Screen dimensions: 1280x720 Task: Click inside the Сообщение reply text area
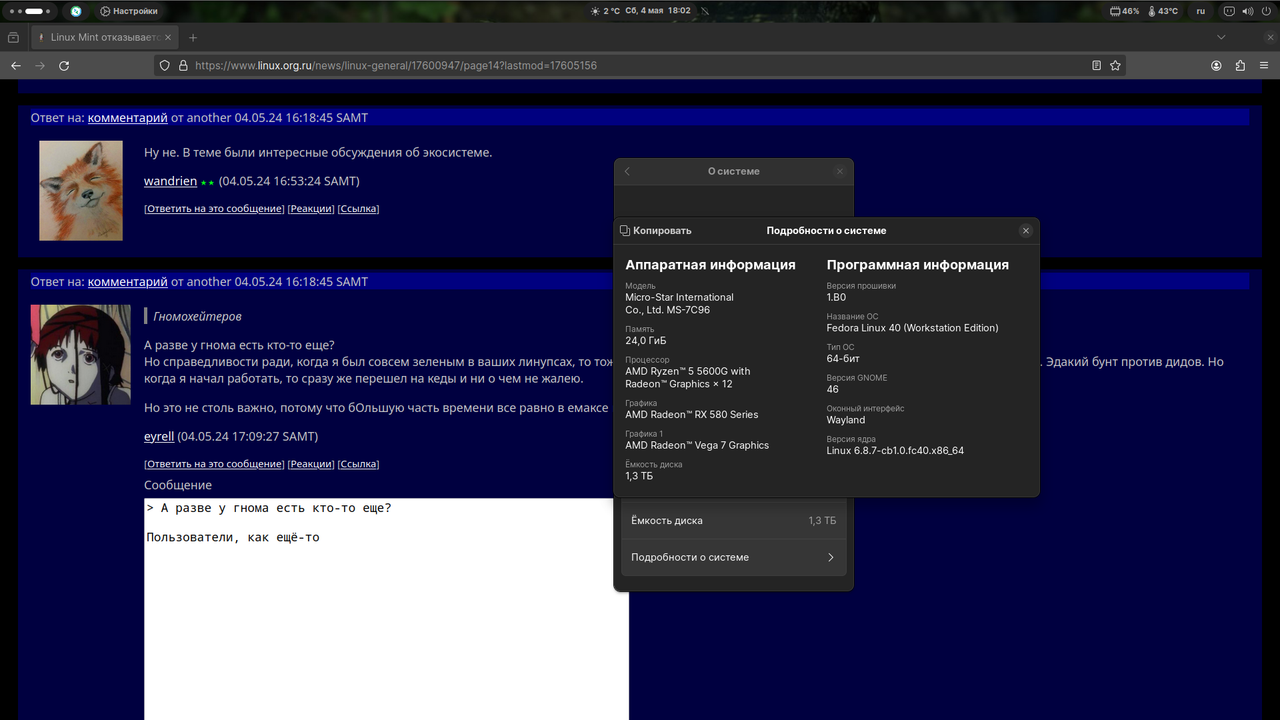(x=386, y=609)
